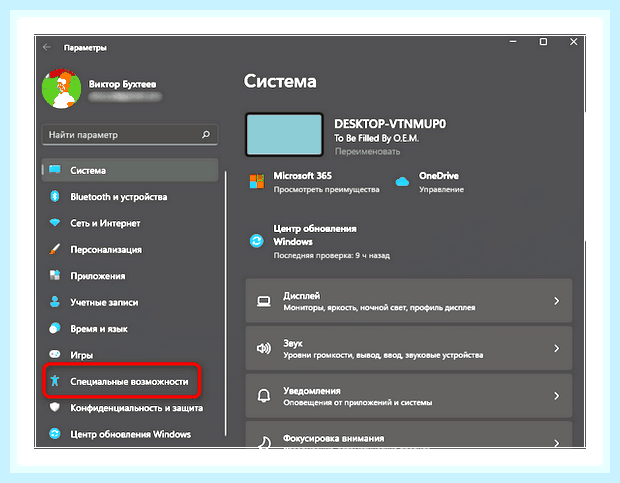The height and width of the screenshot is (483, 620).
Task: Expand the Звук row chevron
Action: click(557, 349)
